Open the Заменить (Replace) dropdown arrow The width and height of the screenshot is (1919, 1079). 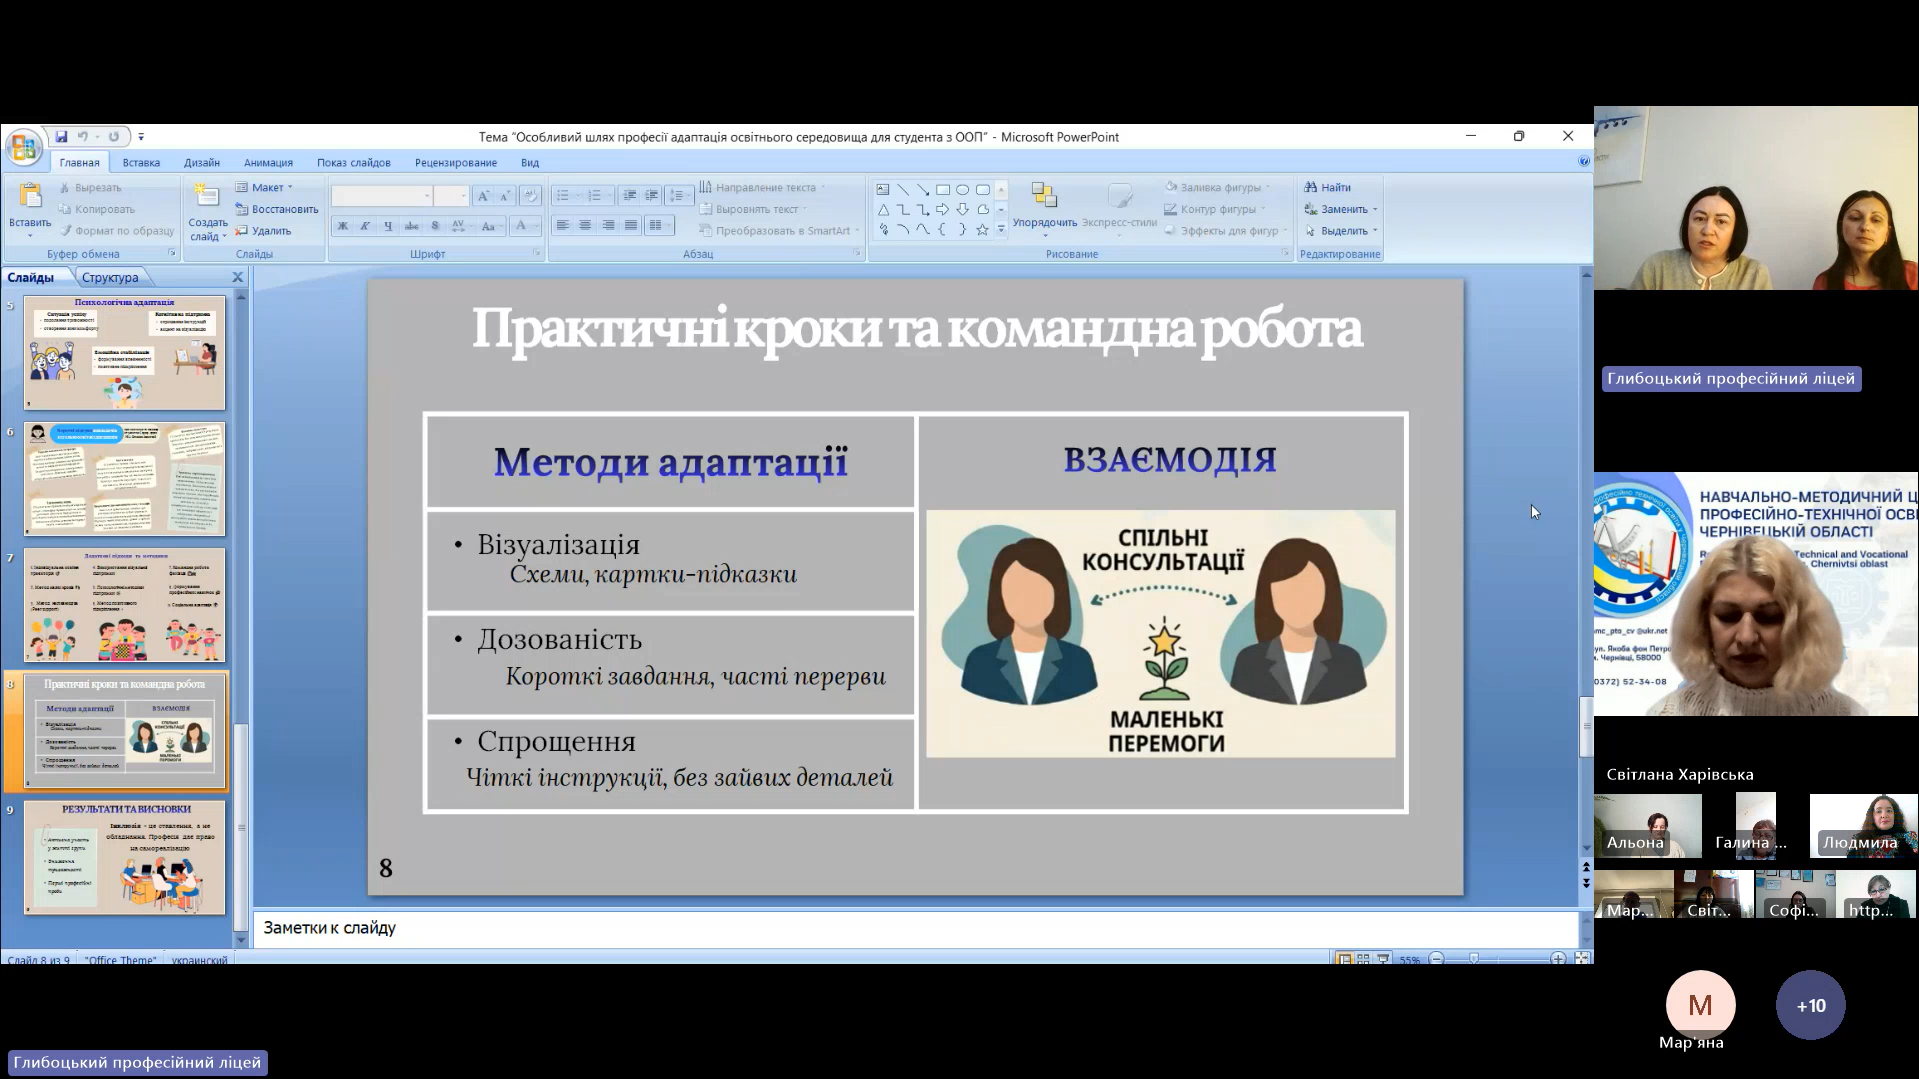click(1375, 209)
